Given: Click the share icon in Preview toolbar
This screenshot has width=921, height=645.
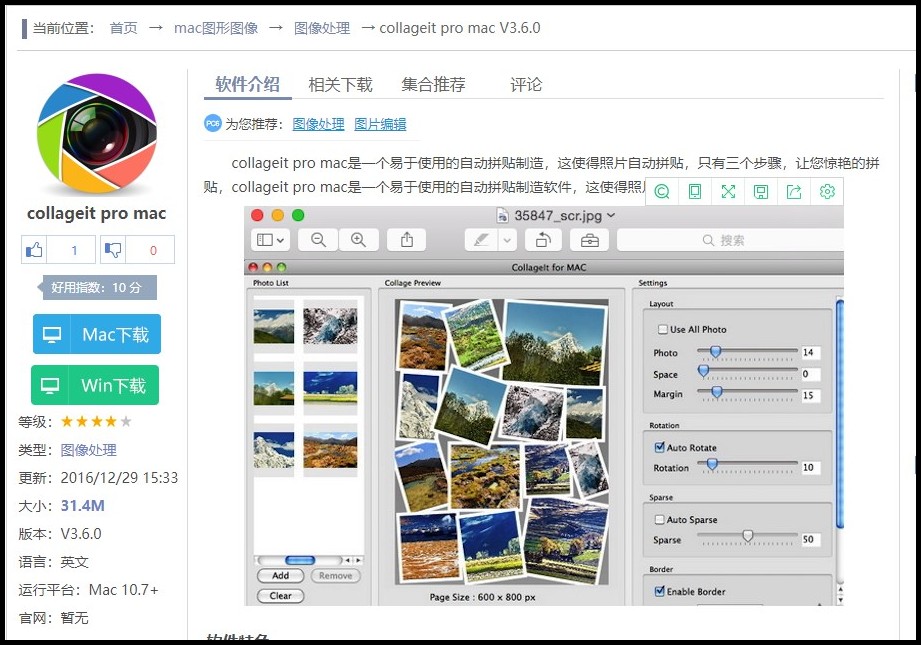Looking at the screenshot, I should click(406, 240).
